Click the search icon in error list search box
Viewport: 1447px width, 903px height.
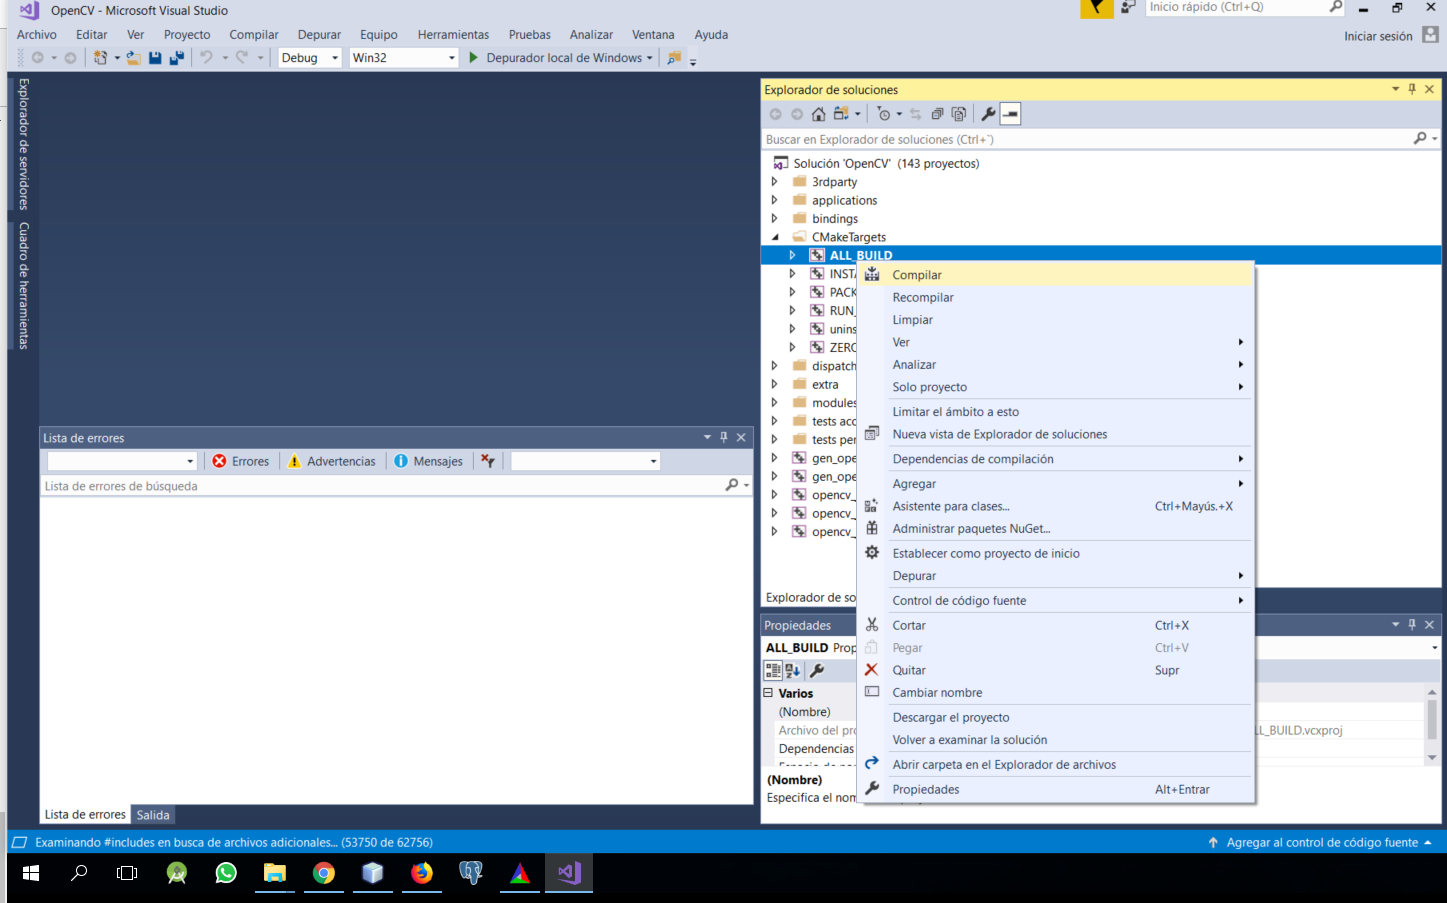coord(732,485)
